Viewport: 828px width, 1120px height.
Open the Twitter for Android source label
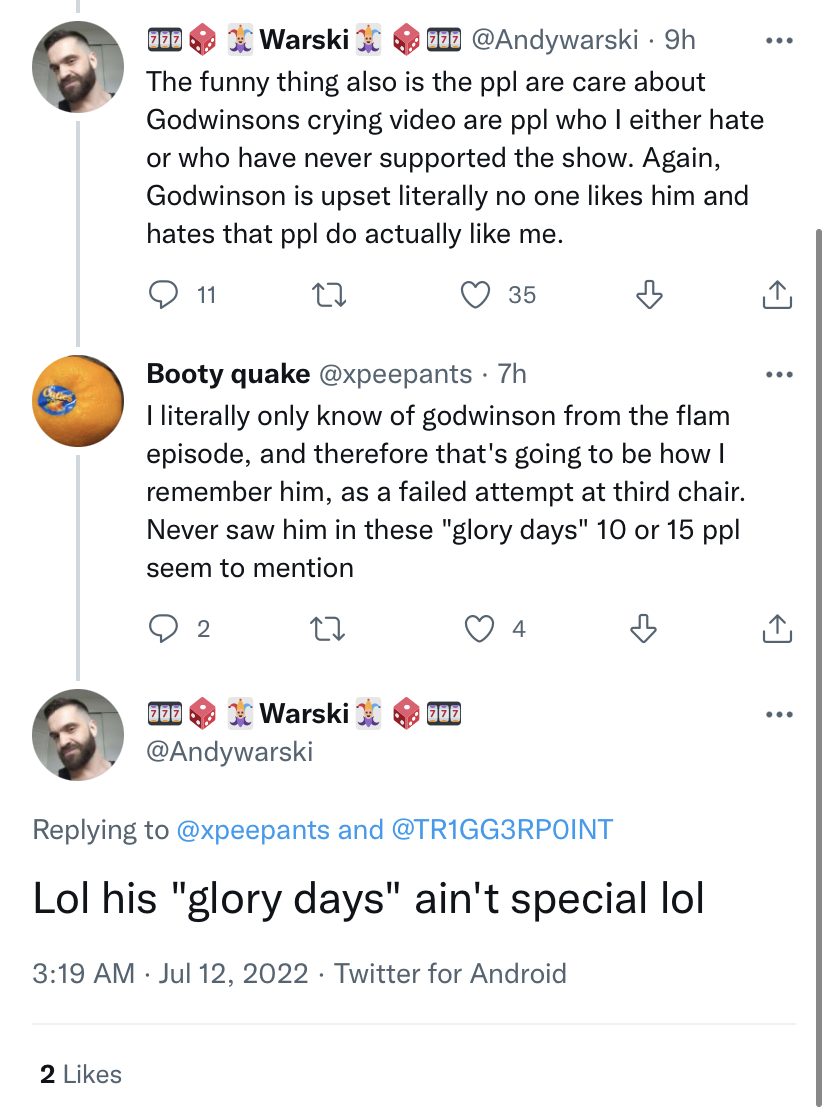450,974
